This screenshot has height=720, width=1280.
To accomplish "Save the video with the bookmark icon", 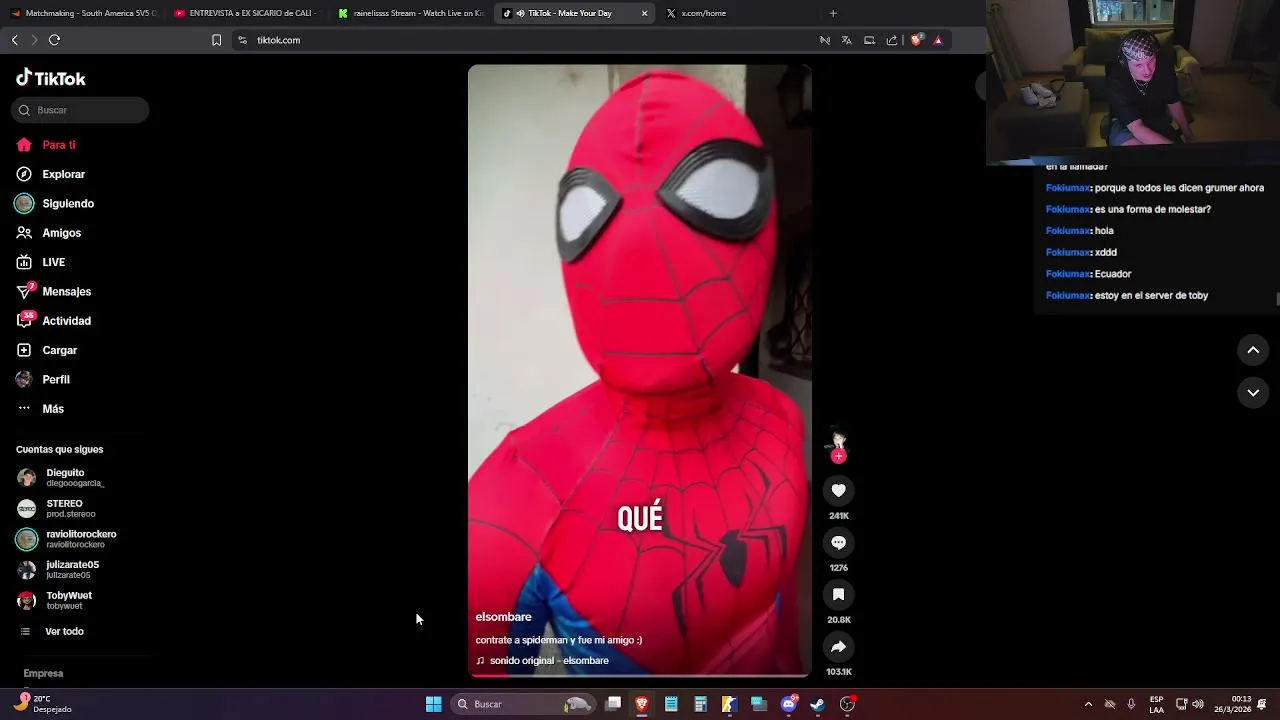I will pos(838,594).
